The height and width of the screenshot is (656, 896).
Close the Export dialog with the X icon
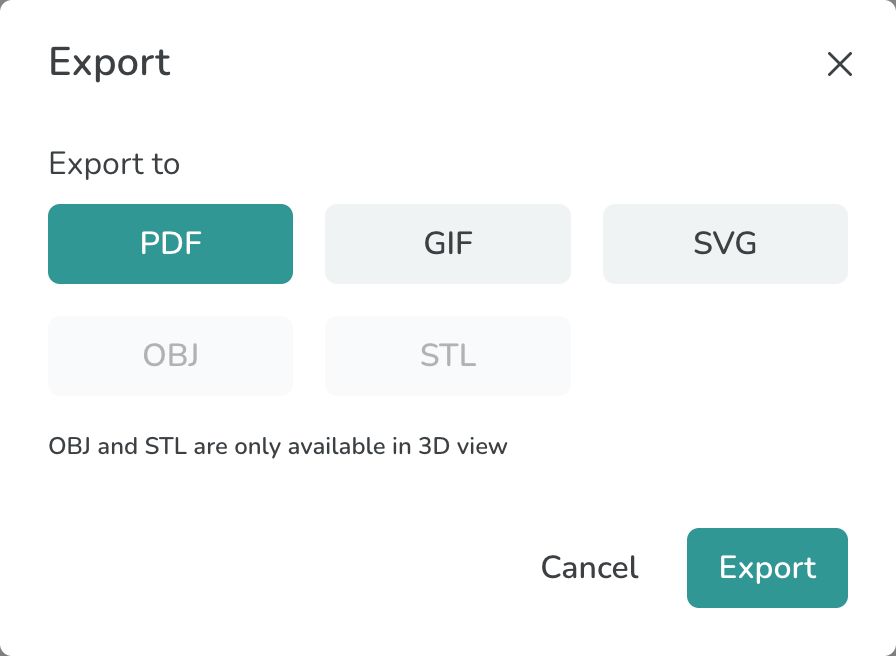coord(839,65)
